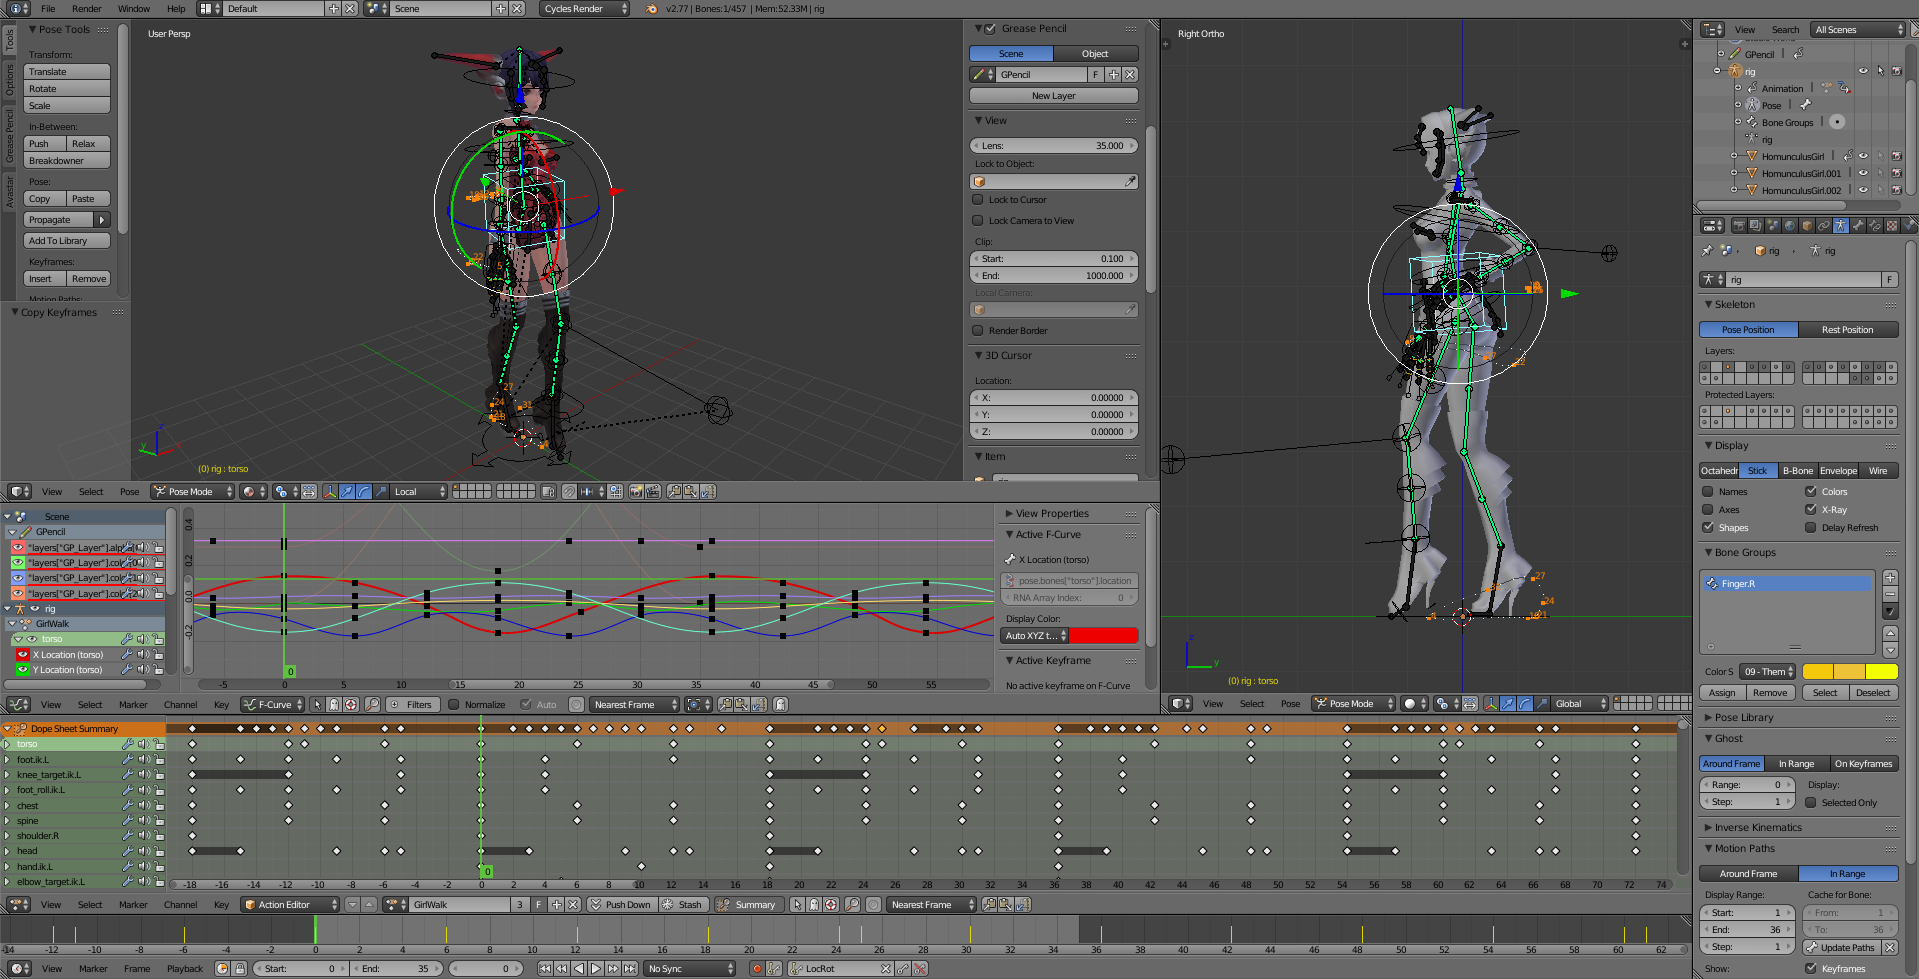
Task: Open the File menu
Action: coord(46,8)
